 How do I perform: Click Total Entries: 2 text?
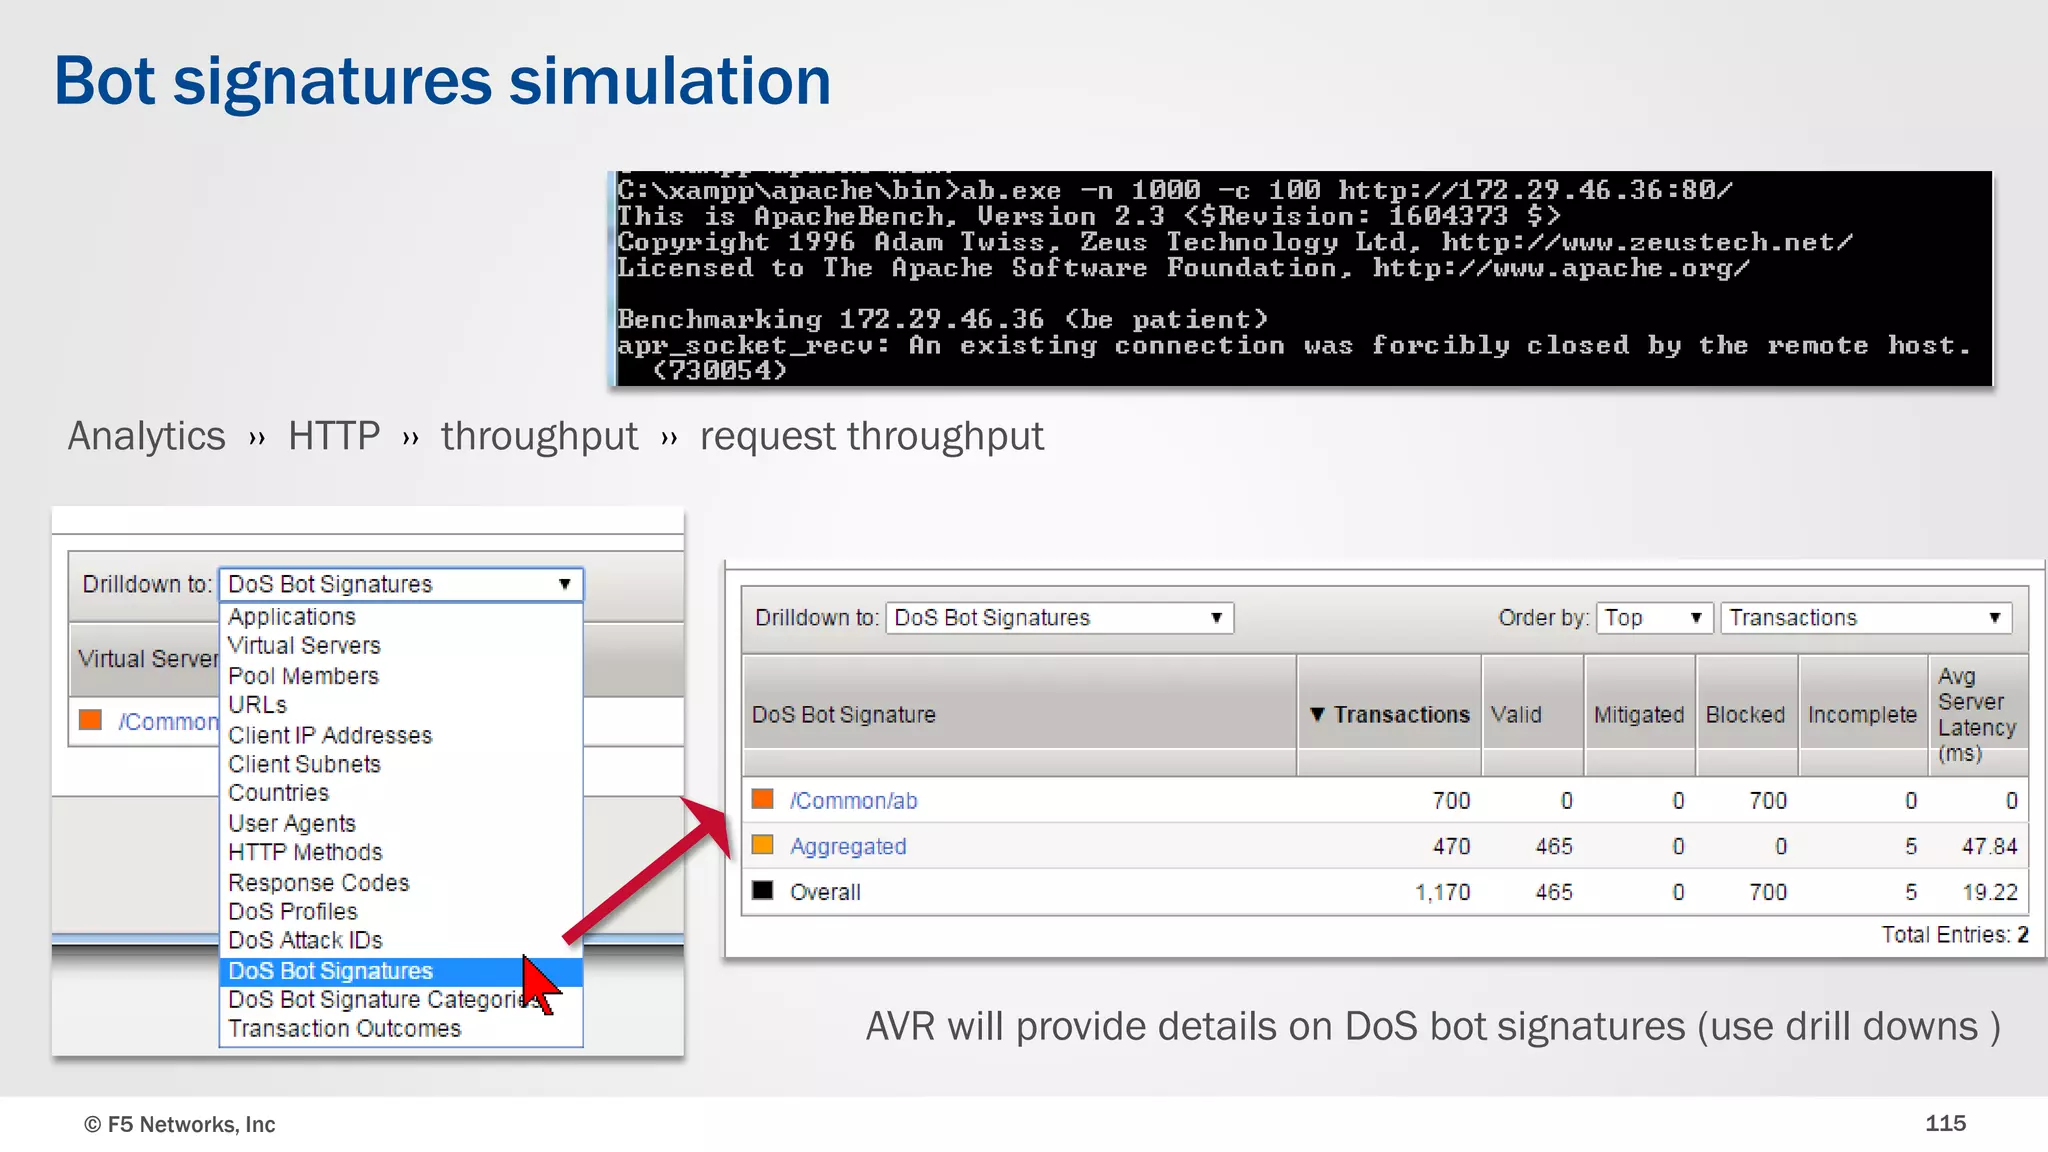pos(1954,935)
